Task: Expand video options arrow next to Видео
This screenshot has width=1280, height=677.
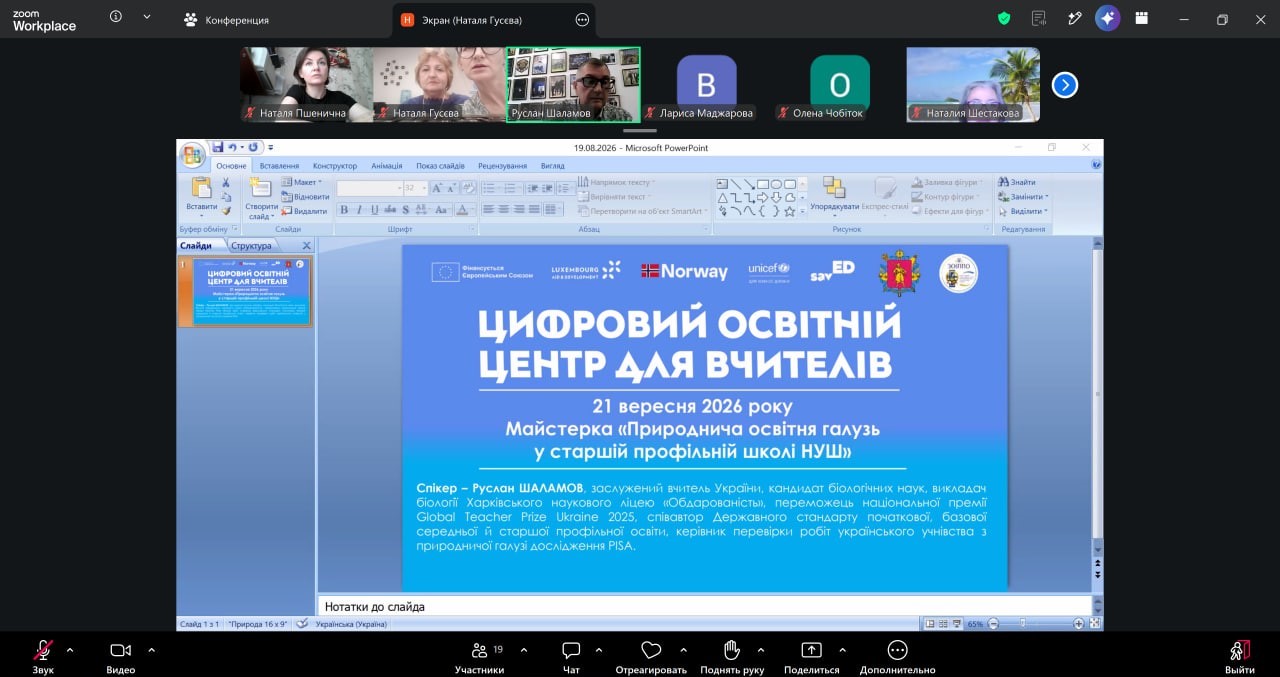Action: coord(151,650)
